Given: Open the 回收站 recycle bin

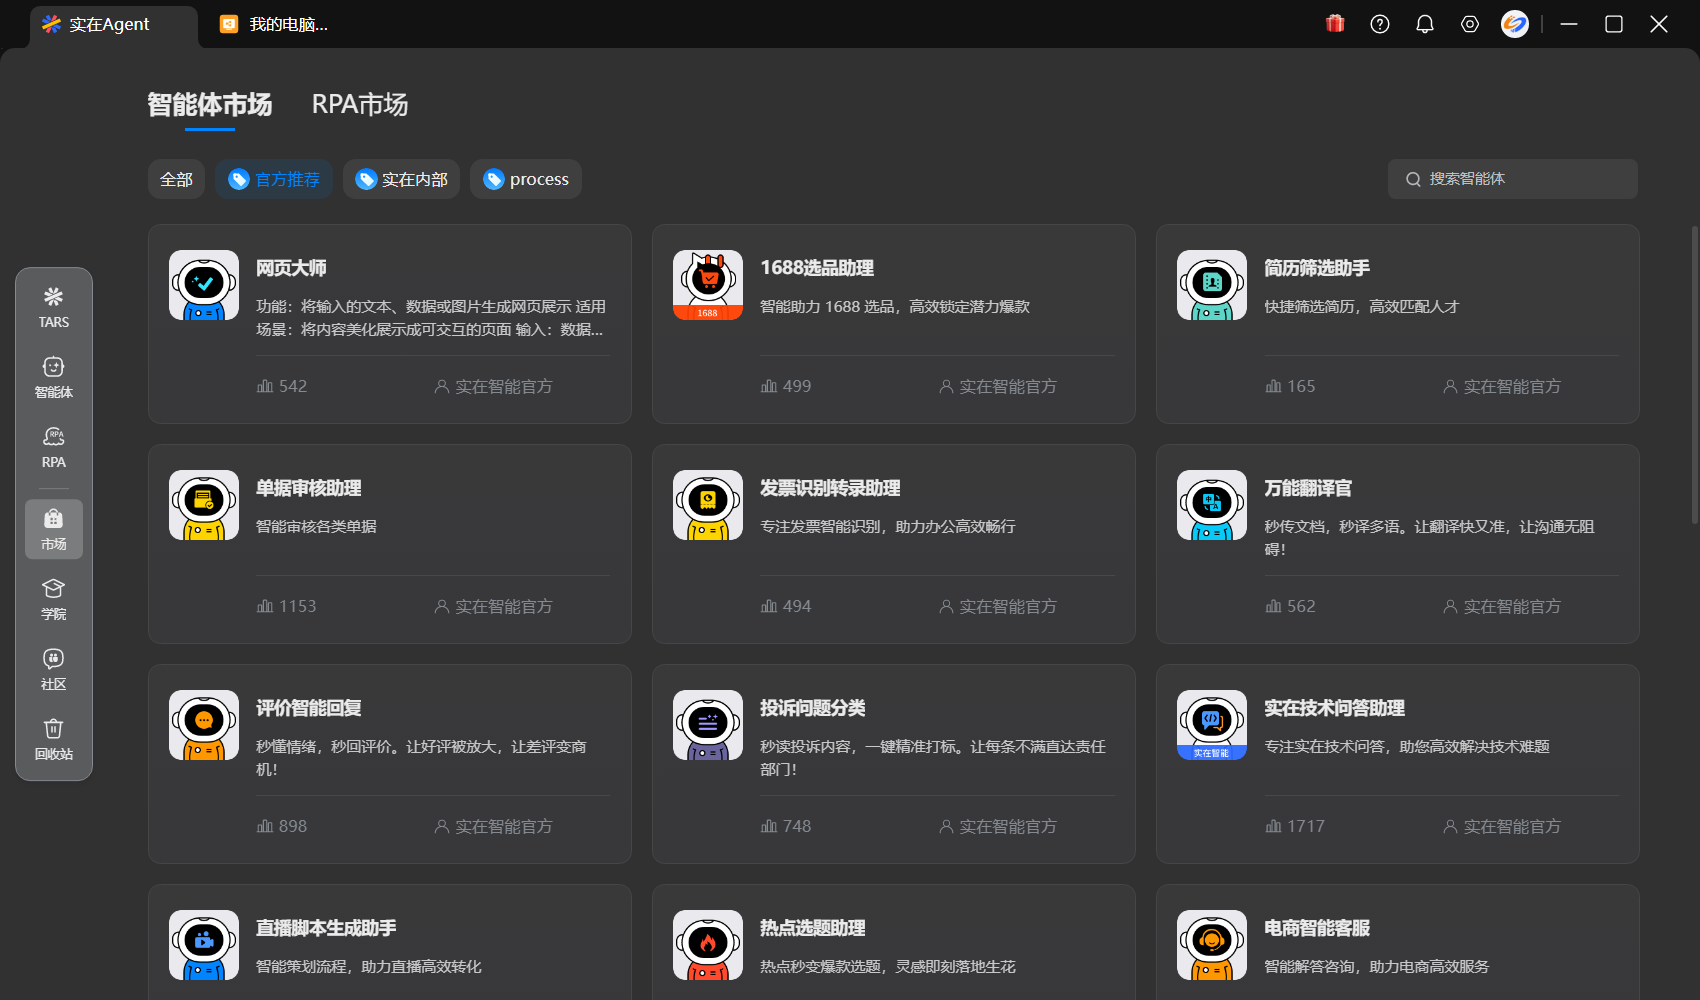Looking at the screenshot, I should coord(54,739).
